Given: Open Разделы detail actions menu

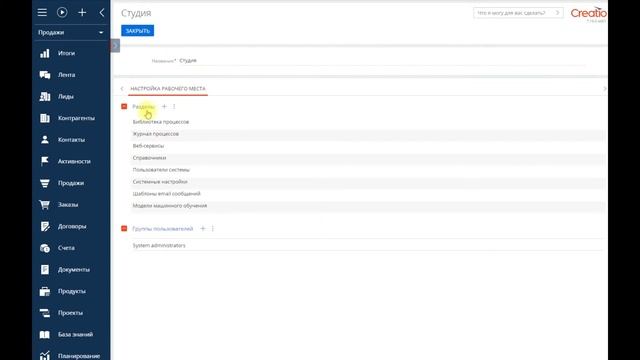Looking at the screenshot, I should point(174,107).
